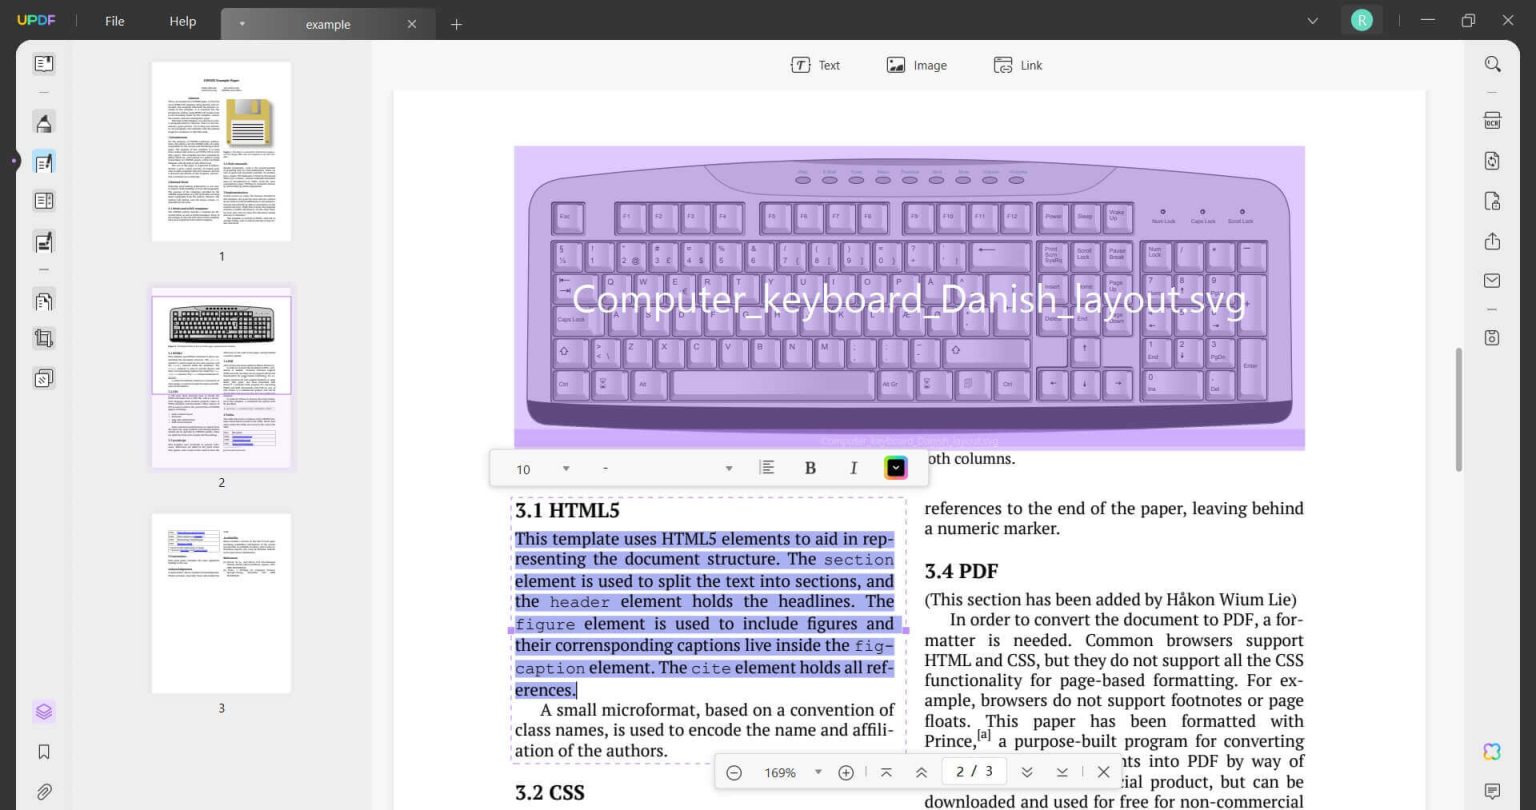Open the zoom percentage dropdown
The image size is (1536, 810).
(x=818, y=771)
